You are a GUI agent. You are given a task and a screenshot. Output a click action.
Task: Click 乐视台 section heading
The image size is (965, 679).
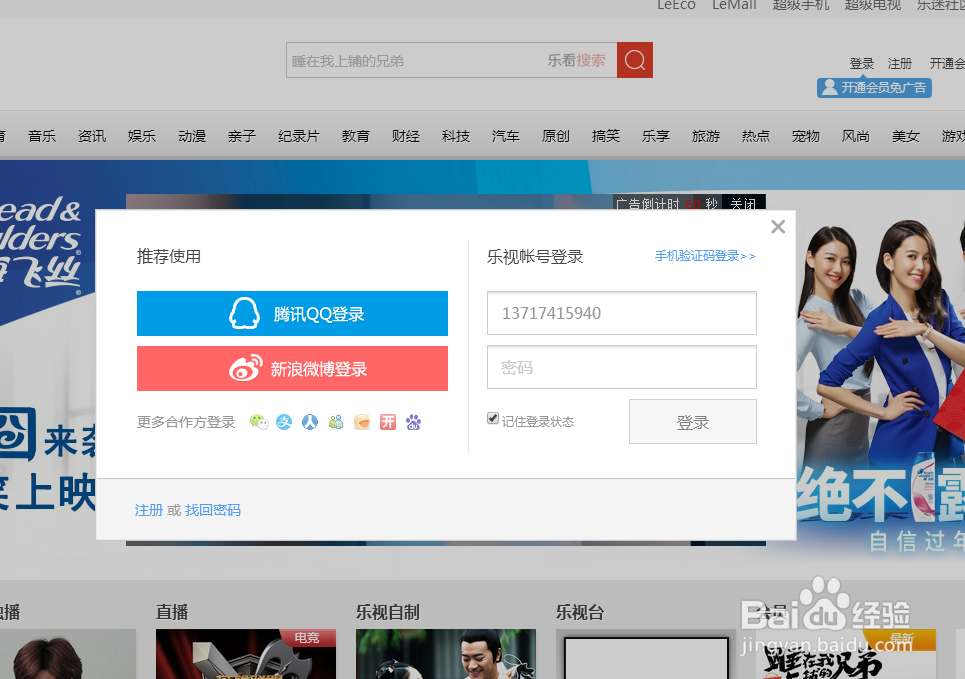(580, 612)
